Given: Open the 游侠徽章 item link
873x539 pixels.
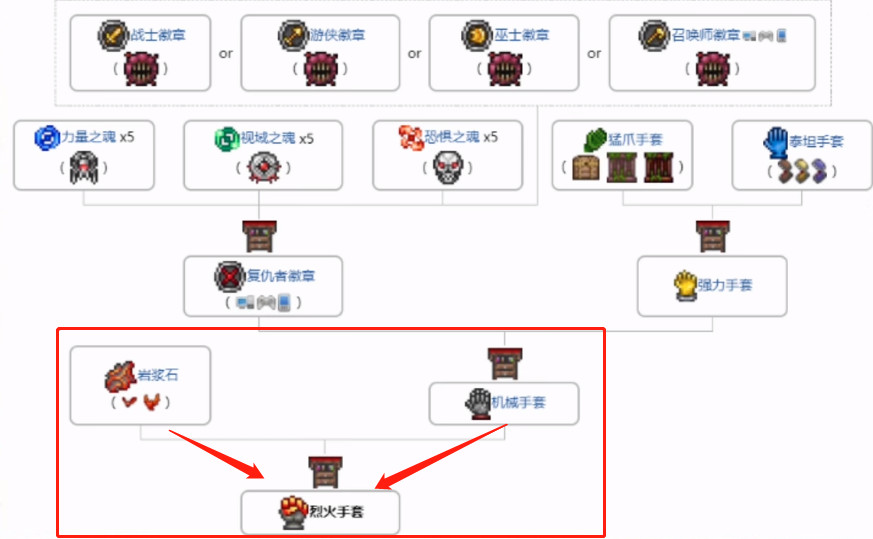Looking at the screenshot, I should (x=337, y=35).
